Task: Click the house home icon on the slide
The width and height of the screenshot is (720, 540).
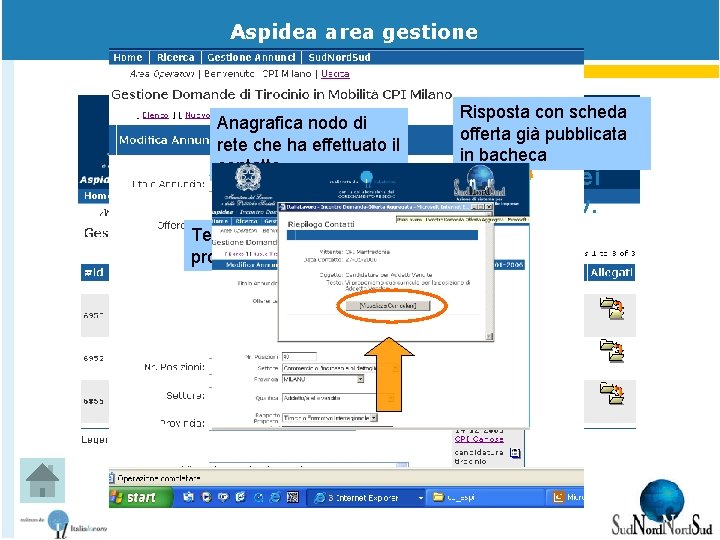Action: tap(42, 480)
